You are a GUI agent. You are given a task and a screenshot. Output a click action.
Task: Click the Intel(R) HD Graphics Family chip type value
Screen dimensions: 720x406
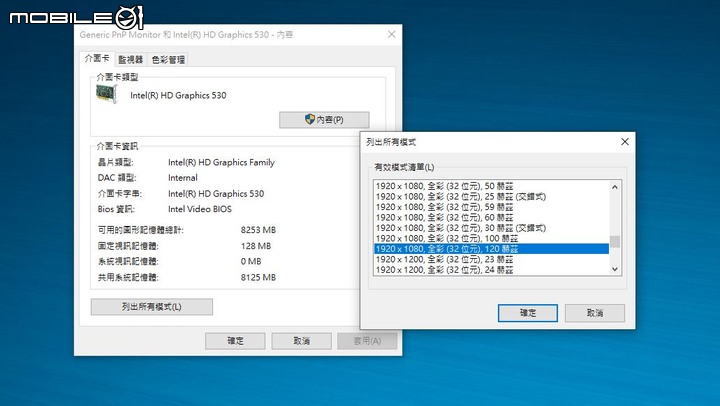(221, 163)
